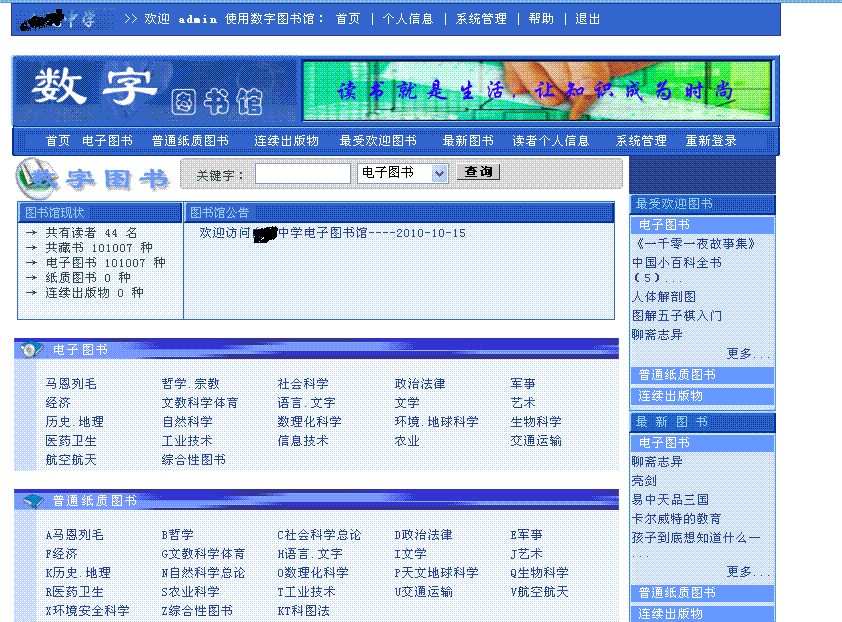Open the 马恩列毛 e-book category link
Screen dimensions: 842x622
click(x=71, y=384)
